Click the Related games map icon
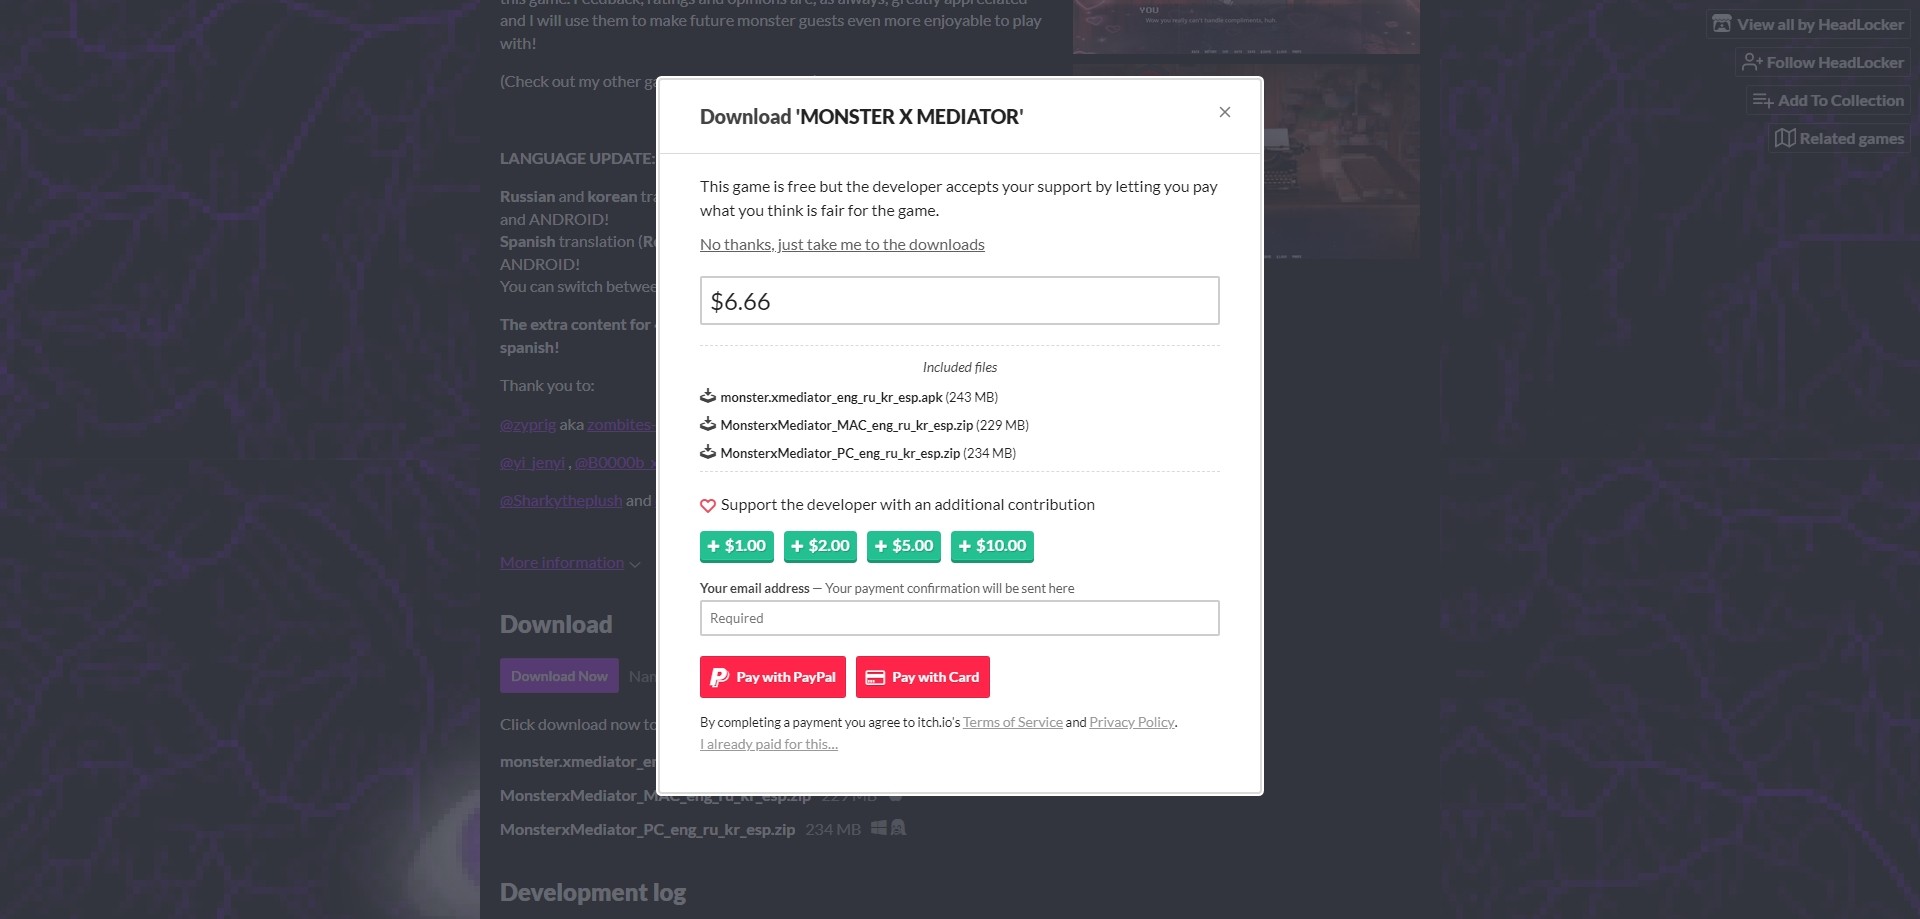This screenshot has height=919, width=1920. click(x=1785, y=138)
